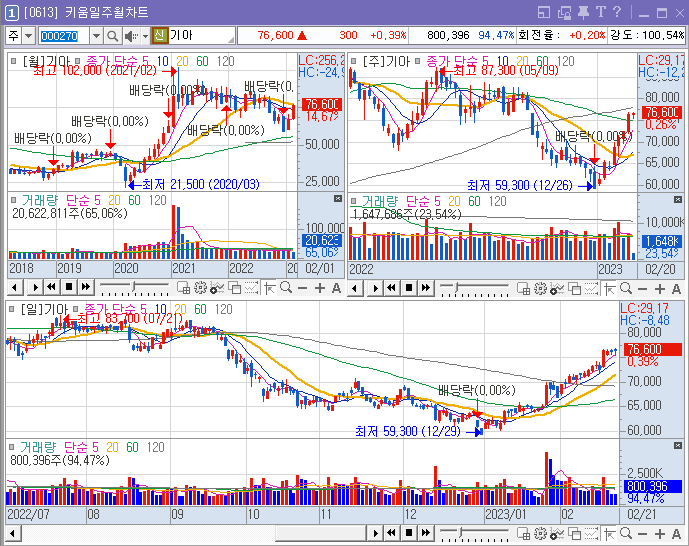Toggle weekly 거래량 volume legend square

pyautogui.click(x=353, y=201)
